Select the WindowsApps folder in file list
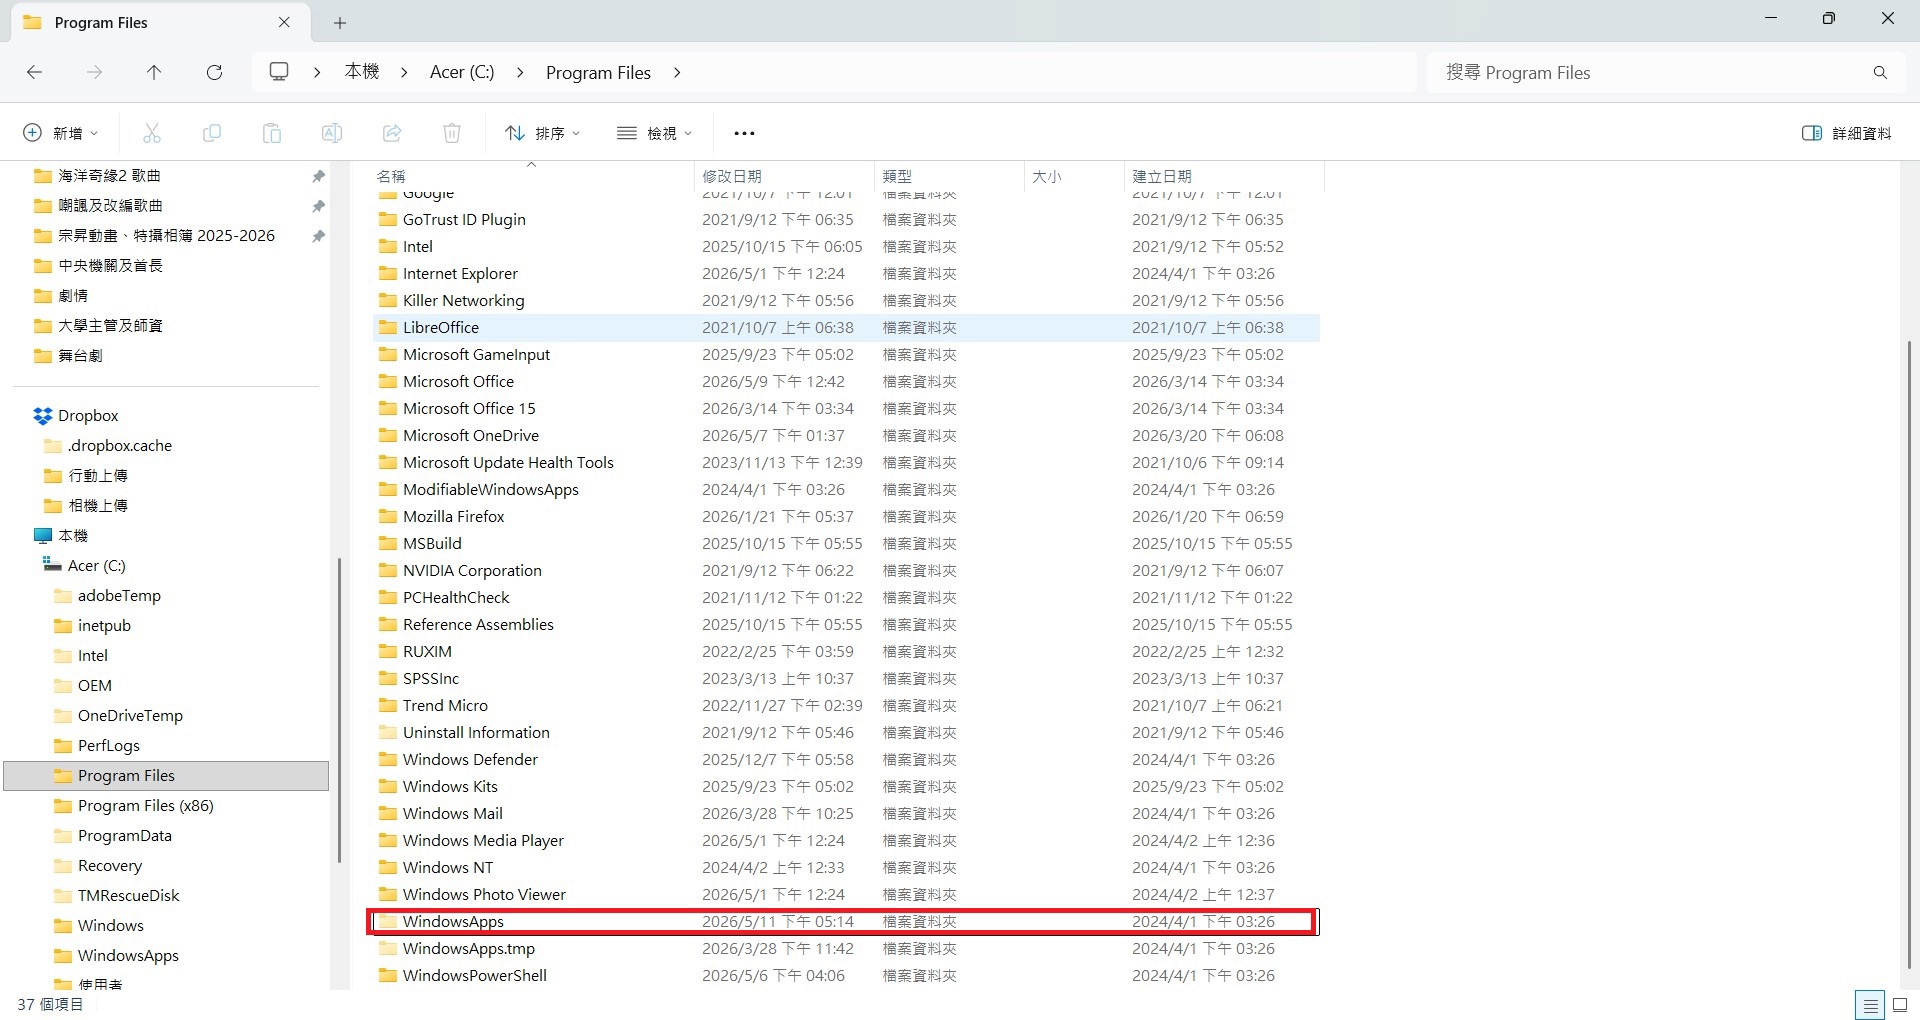 (x=846, y=922)
